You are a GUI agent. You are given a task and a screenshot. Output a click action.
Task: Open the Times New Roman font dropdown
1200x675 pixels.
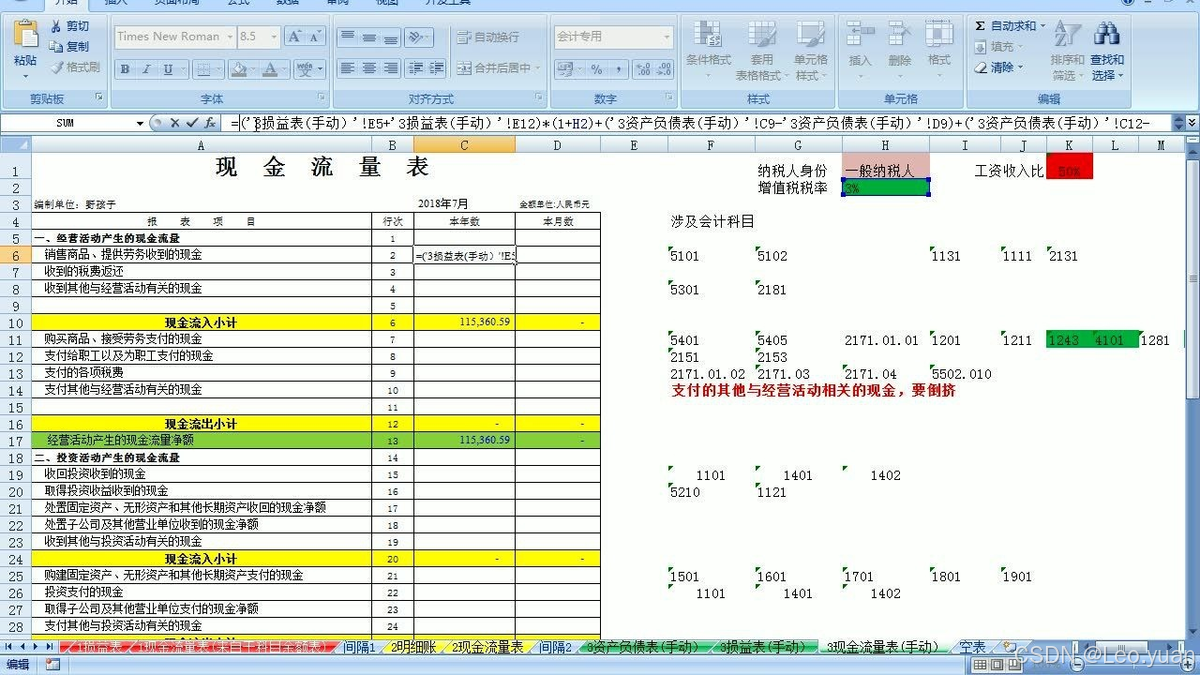(x=229, y=37)
